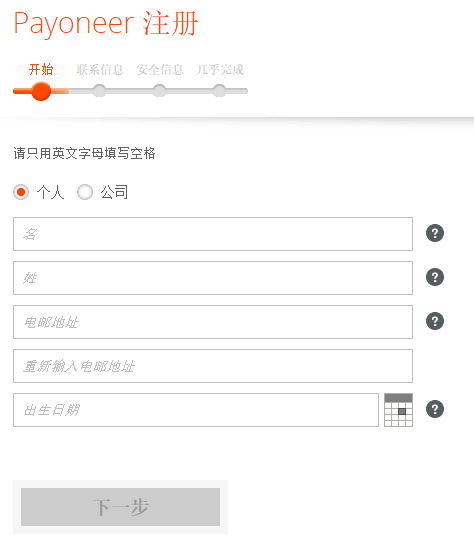
Task: Select the 几乎完成 step label
Action: click(x=220, y=70)
